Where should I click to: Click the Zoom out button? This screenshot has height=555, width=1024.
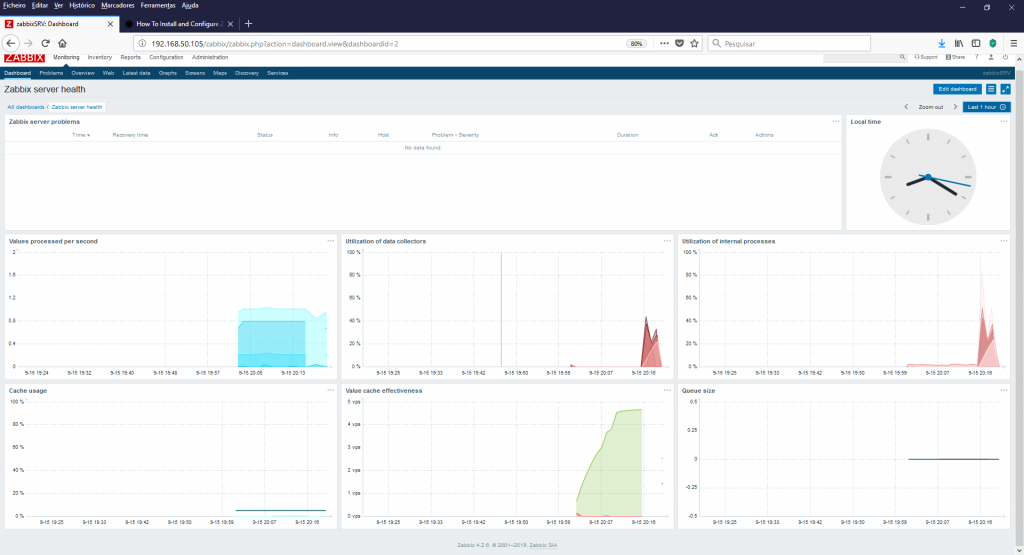click(x=931, y=106)
